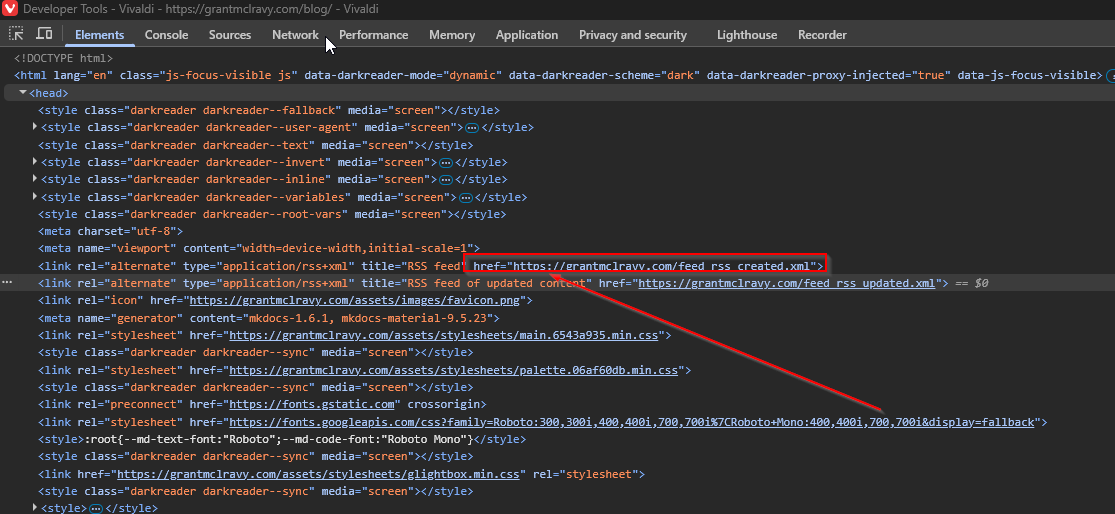The width and height of the screenshot is (1115, 514).
Task: Click ellipsis badge in darkreader--invert style
Action: pyautogui.click(x=446, y=162)
